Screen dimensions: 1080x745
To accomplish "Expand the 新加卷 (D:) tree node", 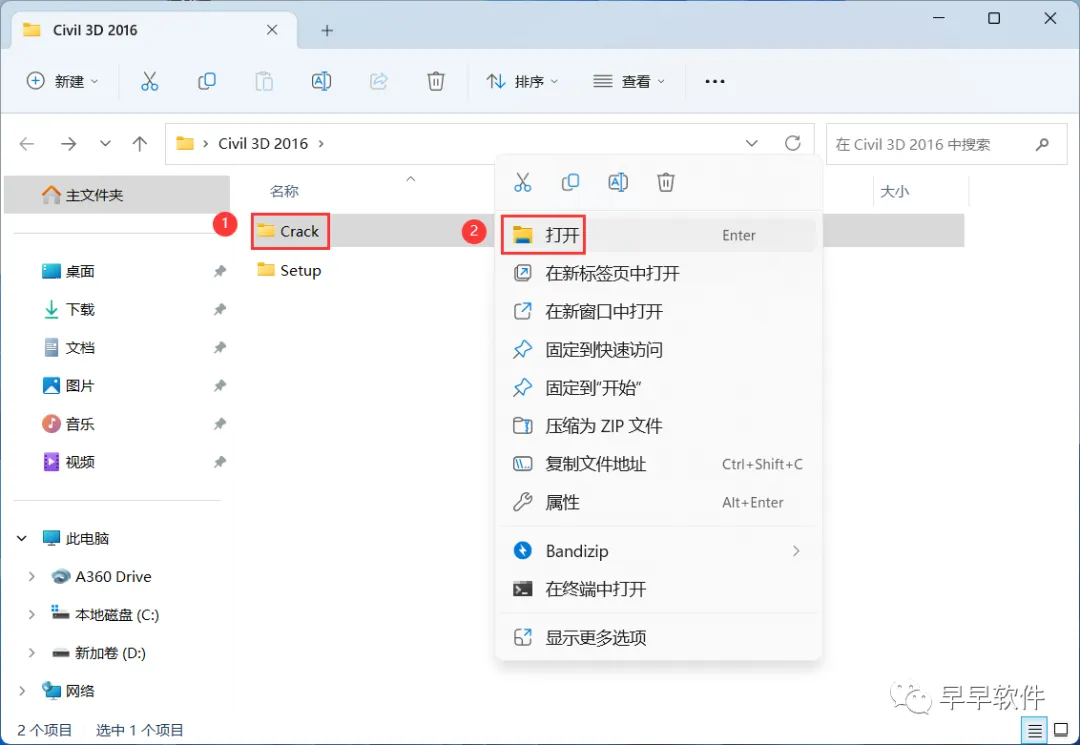I will point(31,653).
